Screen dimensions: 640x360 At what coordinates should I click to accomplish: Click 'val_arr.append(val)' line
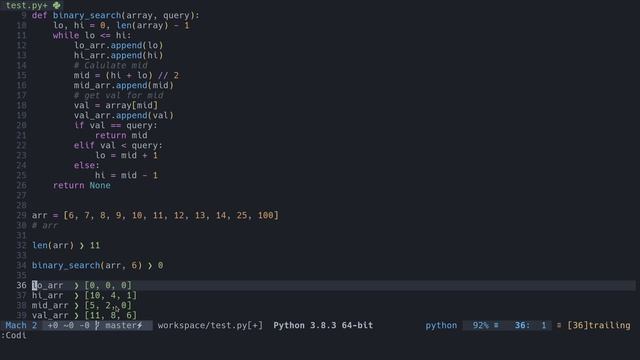[124, 116]
